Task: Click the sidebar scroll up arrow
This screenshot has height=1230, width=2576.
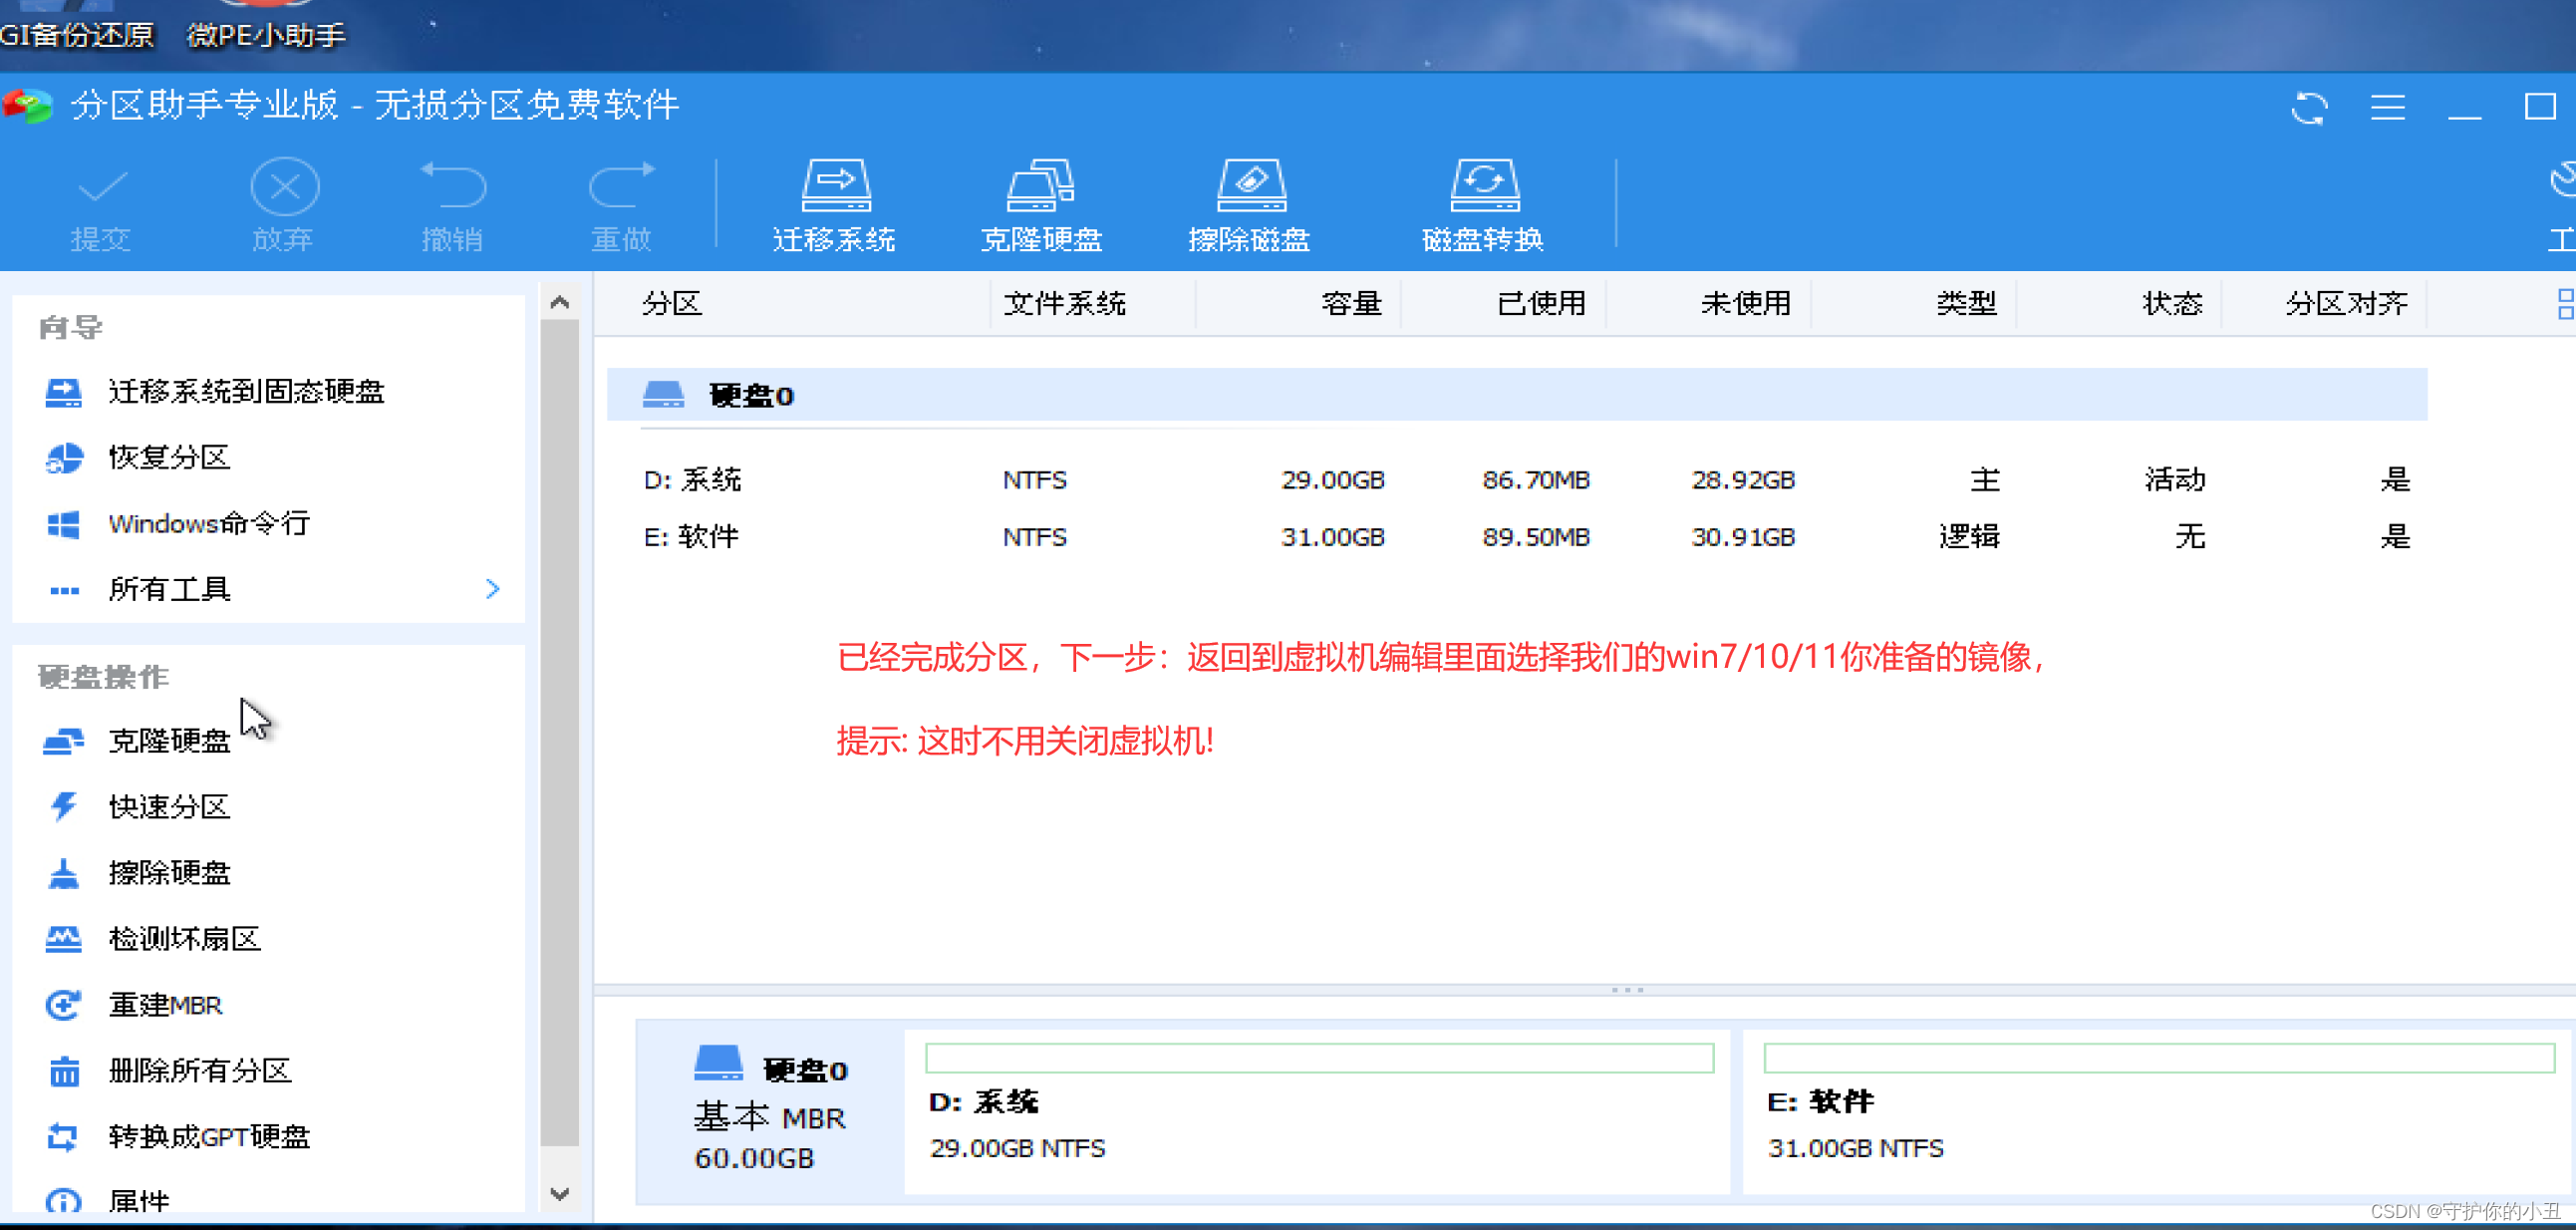Action: pyautogui.click(x=560, y=303)
